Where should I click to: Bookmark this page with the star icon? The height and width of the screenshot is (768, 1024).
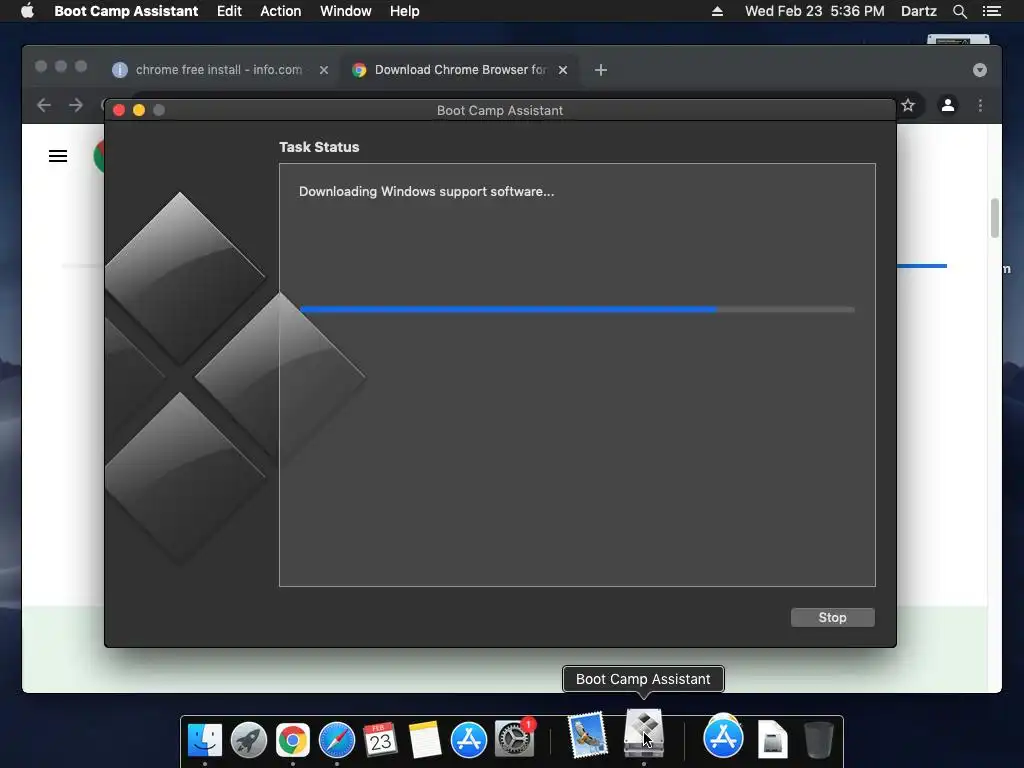(x=908, y=105)
